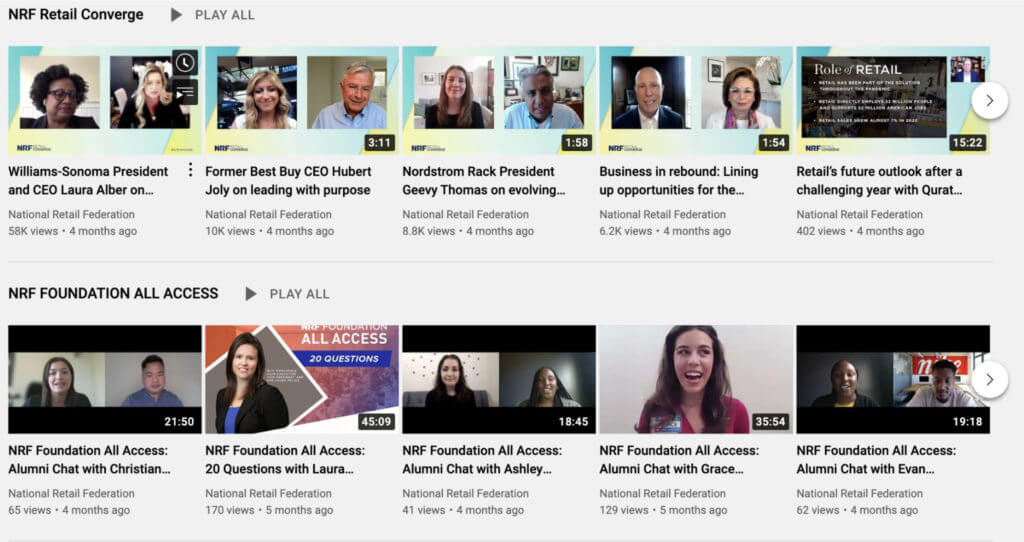Click the '8.8K views • 4 months ago' text
Image resolution: width=1024 pixels, height=542 pixels.
click(468, 231)
